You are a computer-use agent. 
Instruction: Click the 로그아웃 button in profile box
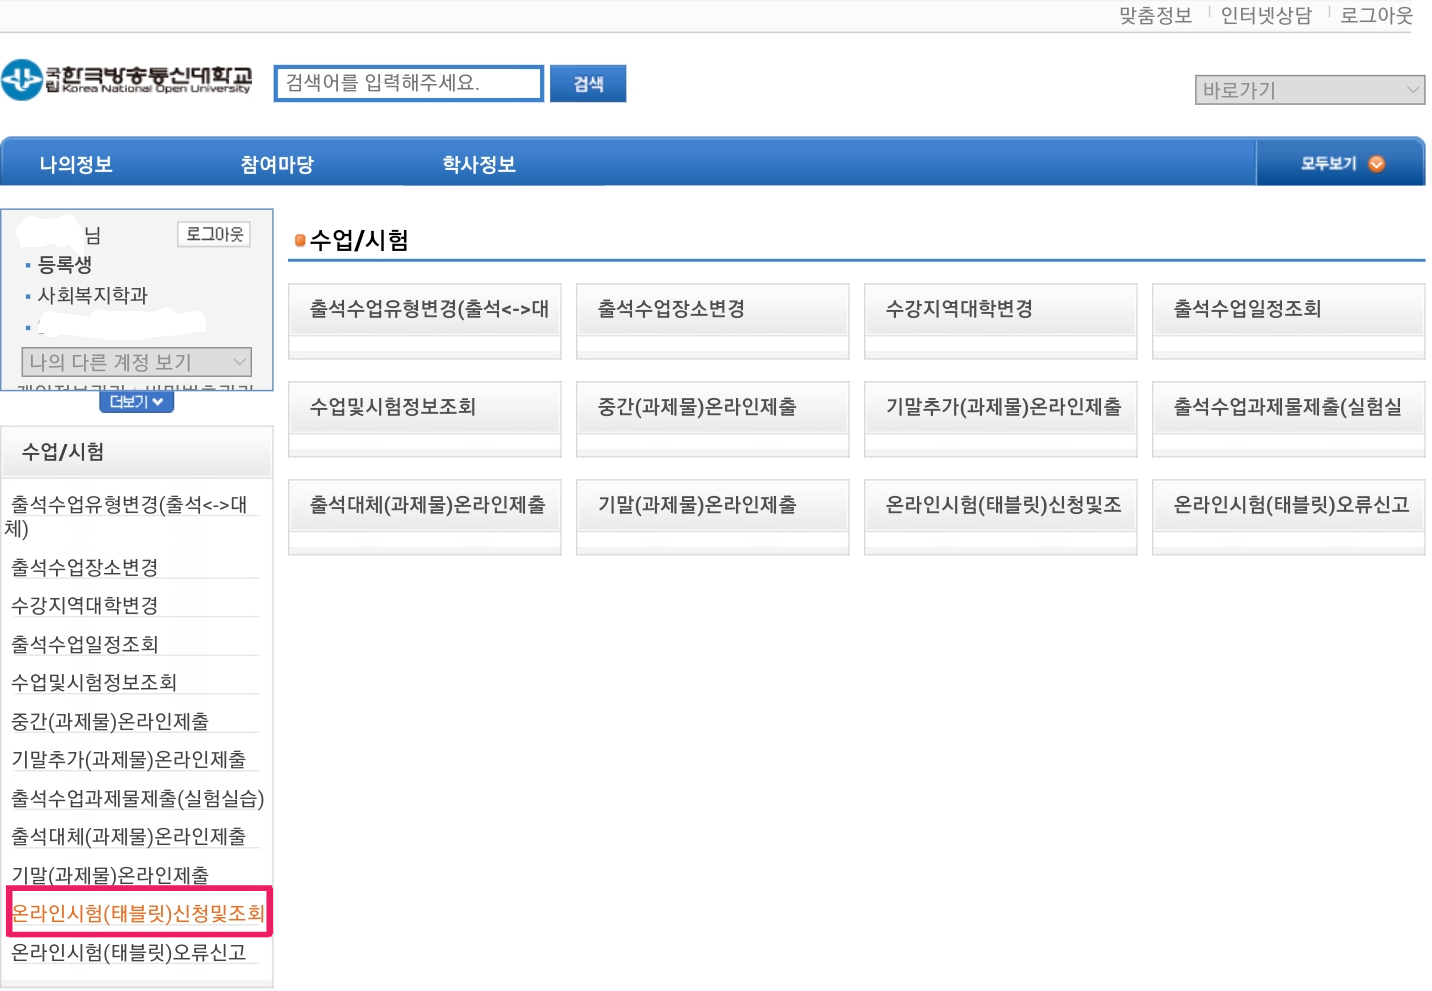click(214, 234)
